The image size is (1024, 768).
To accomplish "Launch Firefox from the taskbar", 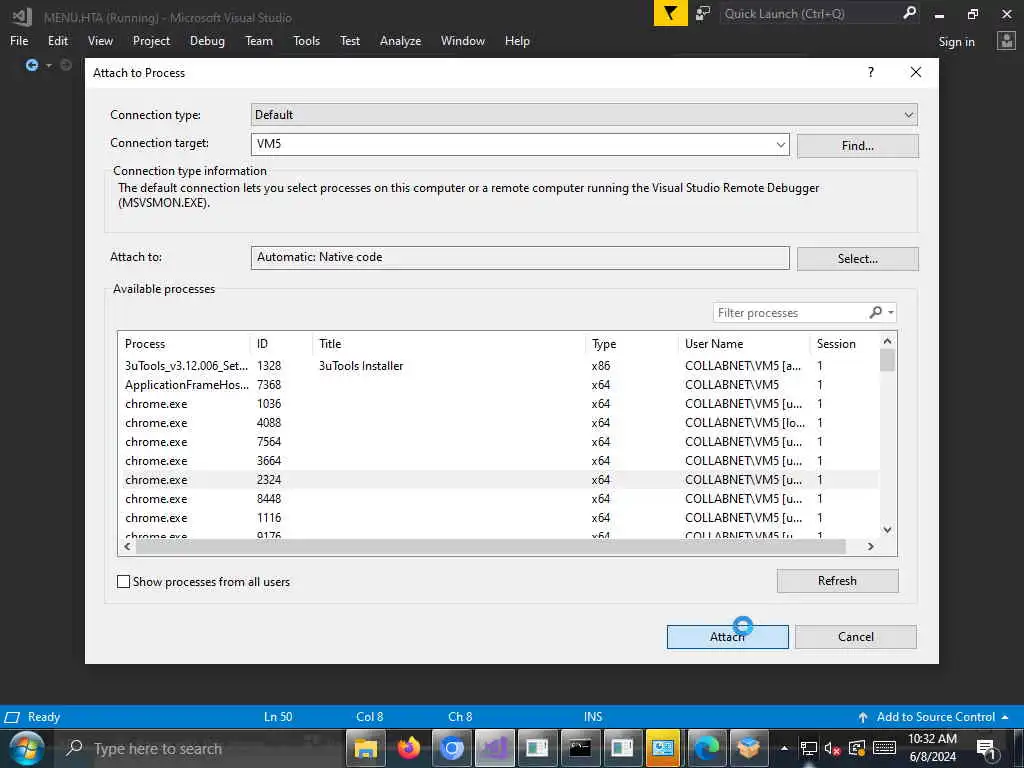I will [409, 748].
